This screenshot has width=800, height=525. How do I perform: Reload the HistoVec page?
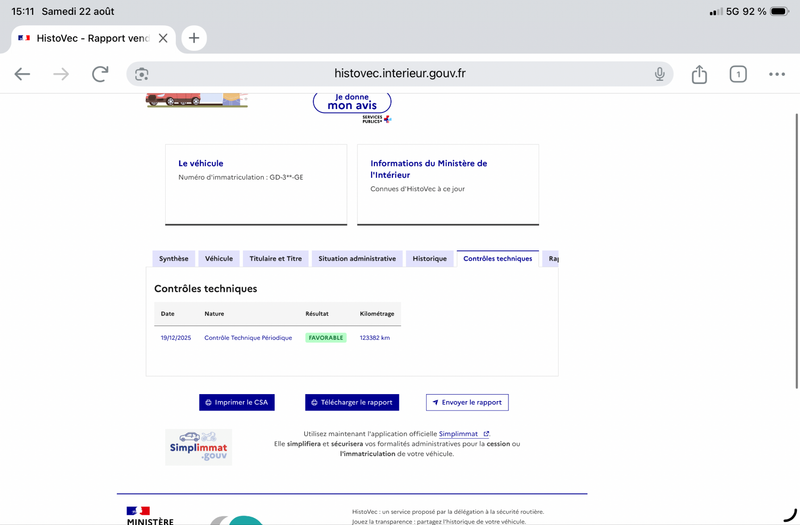(x=100, y=74)
